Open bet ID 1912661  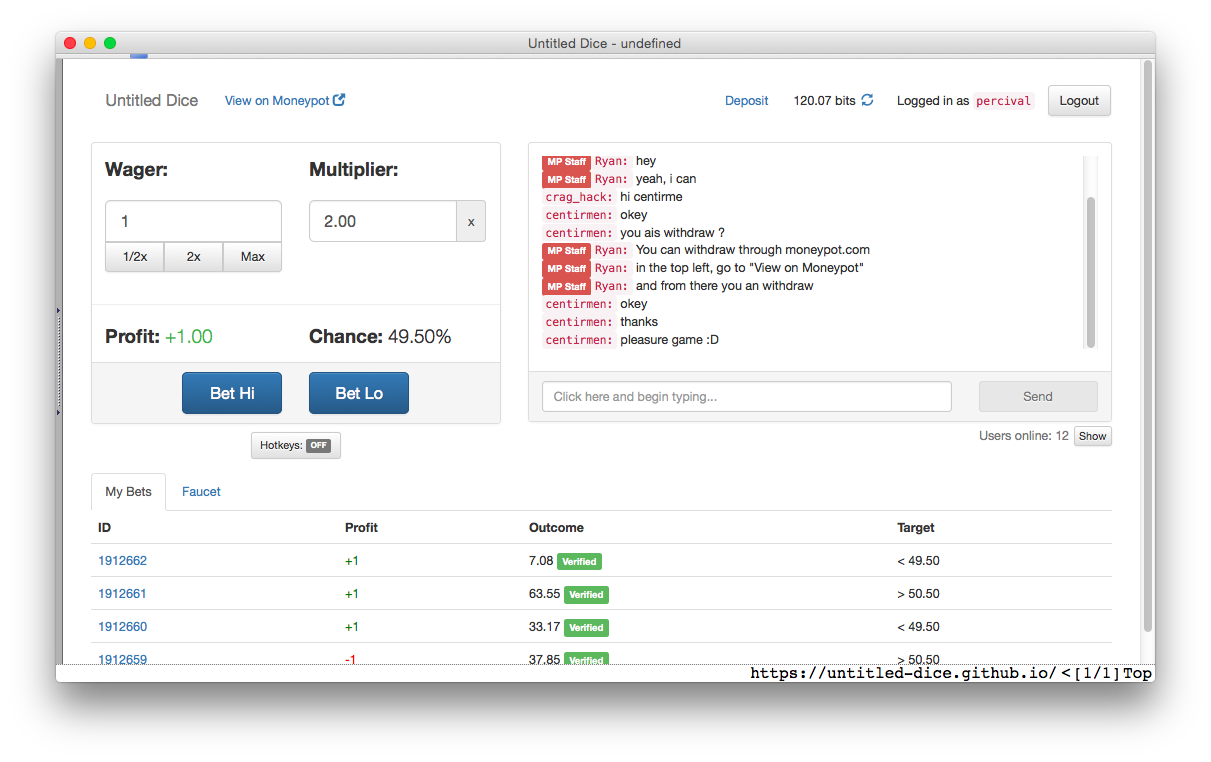point(122,594)
